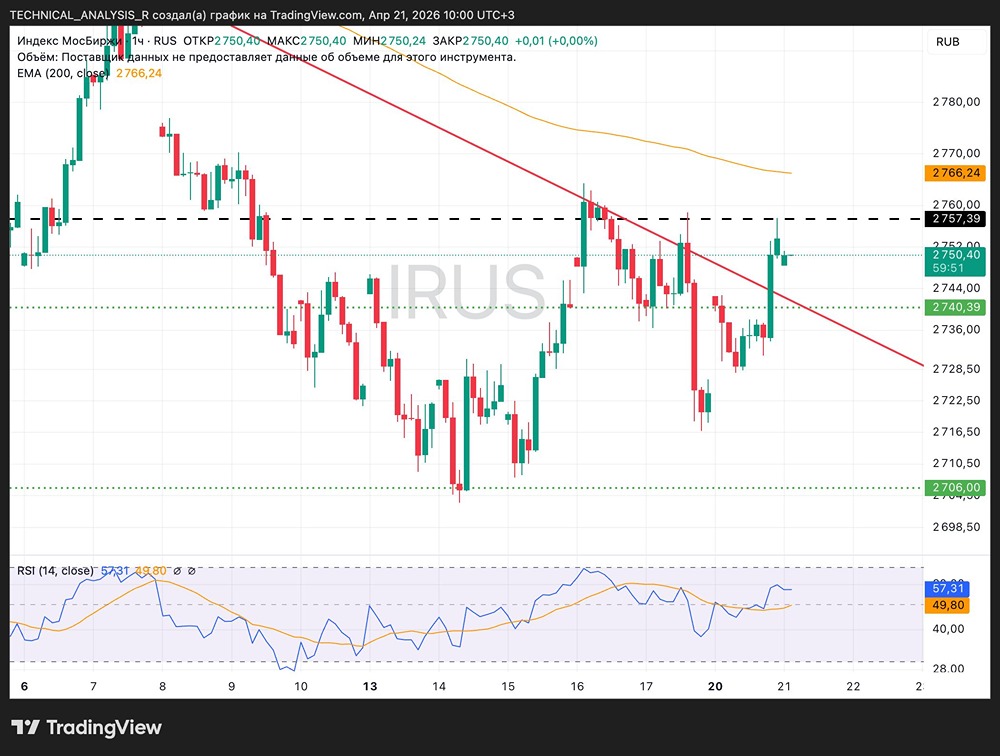Click date 22 on the time axis
The width and height of the screenshot is (1000, 756).
point(853,686)
